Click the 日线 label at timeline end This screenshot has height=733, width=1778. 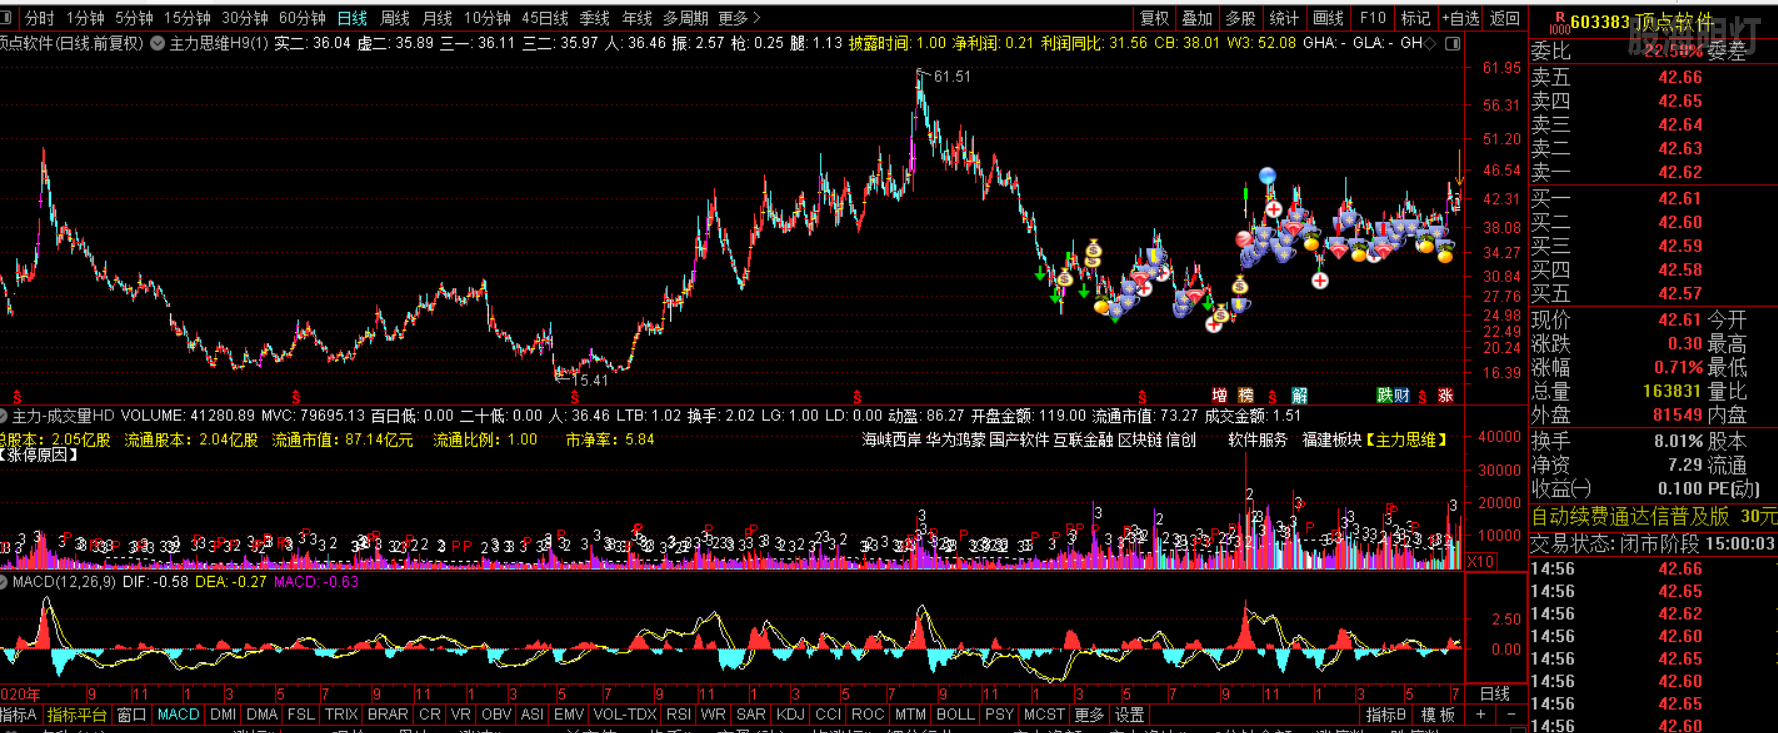coord(1495,693)
